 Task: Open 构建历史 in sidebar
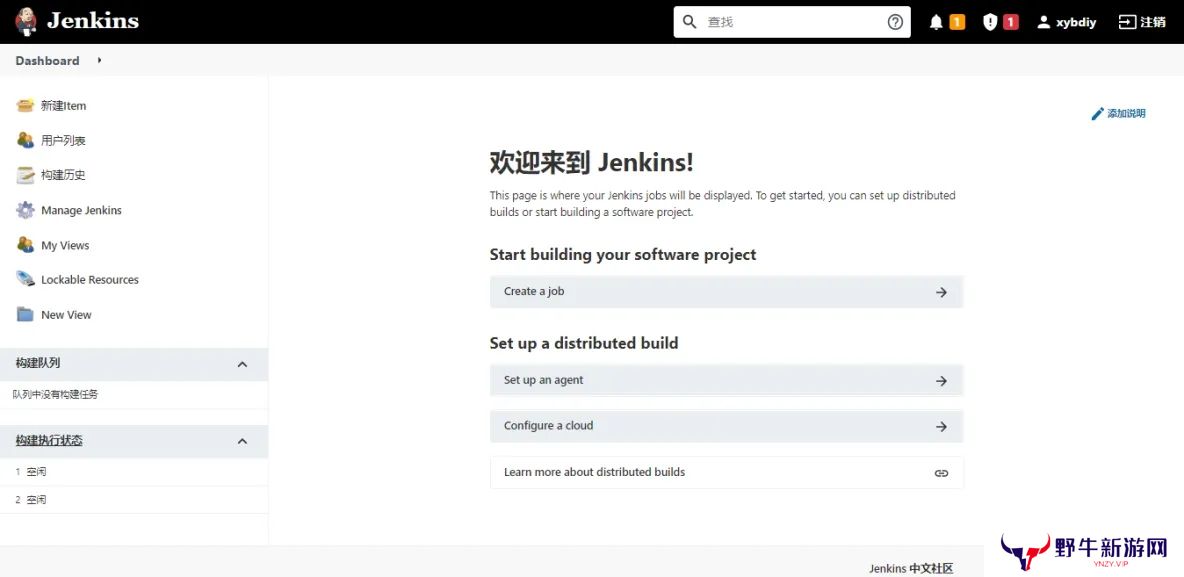coord(63,175)
